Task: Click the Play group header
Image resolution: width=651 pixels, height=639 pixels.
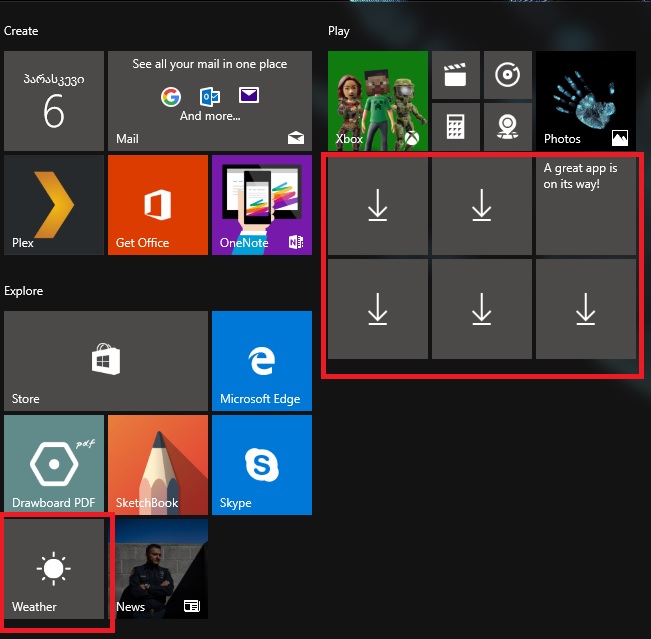Action: pos(339,31)
